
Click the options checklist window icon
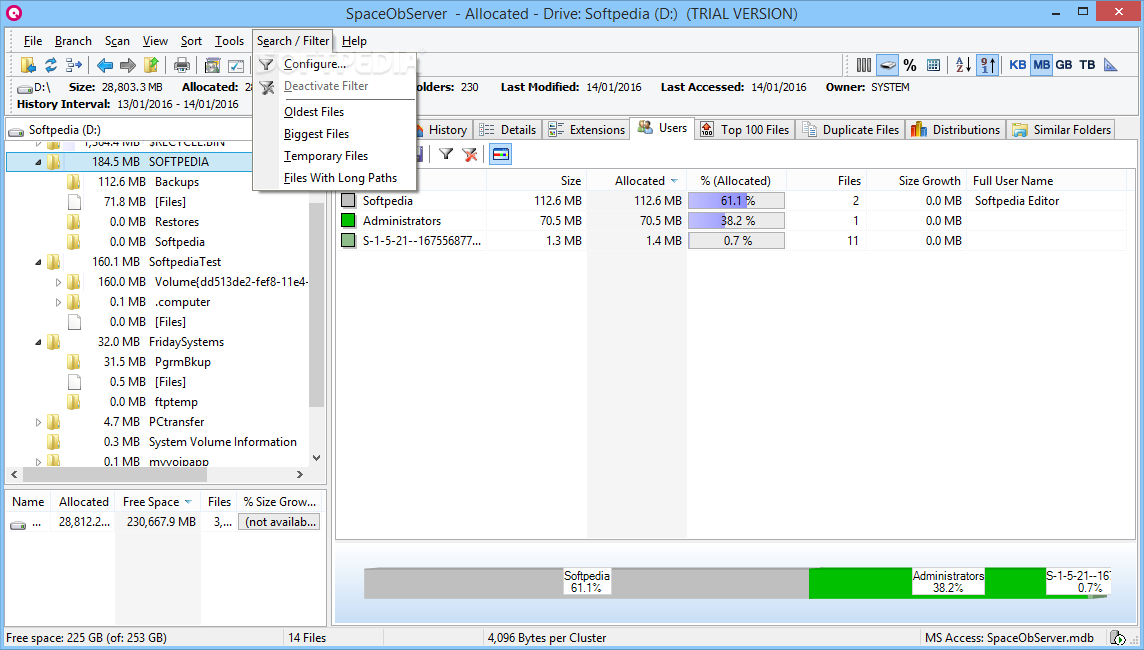tap(236, 66)
